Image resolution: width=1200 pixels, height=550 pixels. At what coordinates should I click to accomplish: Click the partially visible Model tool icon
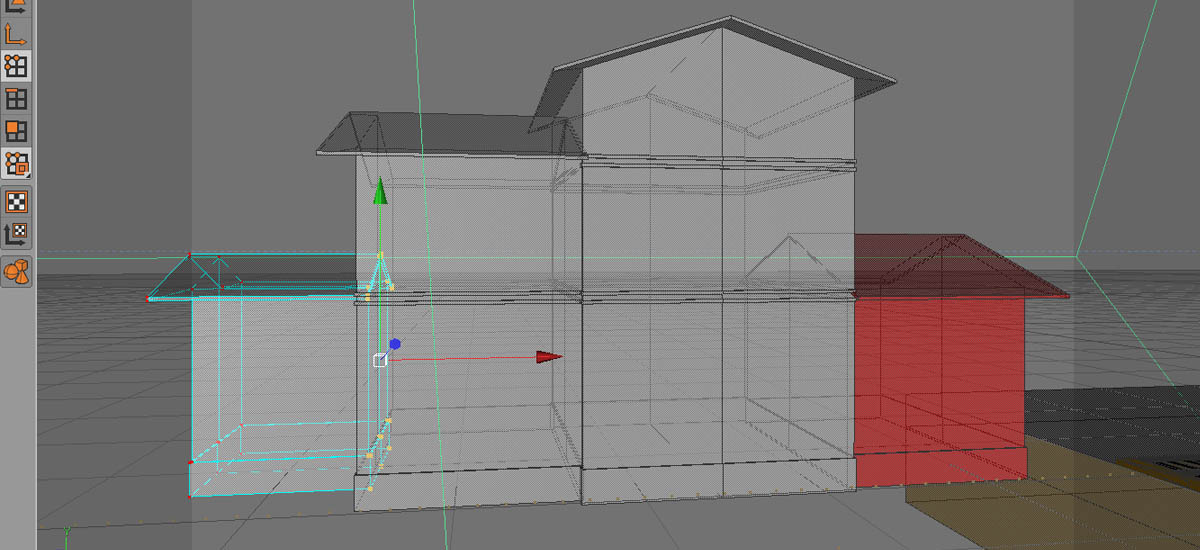tap(16, 6)
